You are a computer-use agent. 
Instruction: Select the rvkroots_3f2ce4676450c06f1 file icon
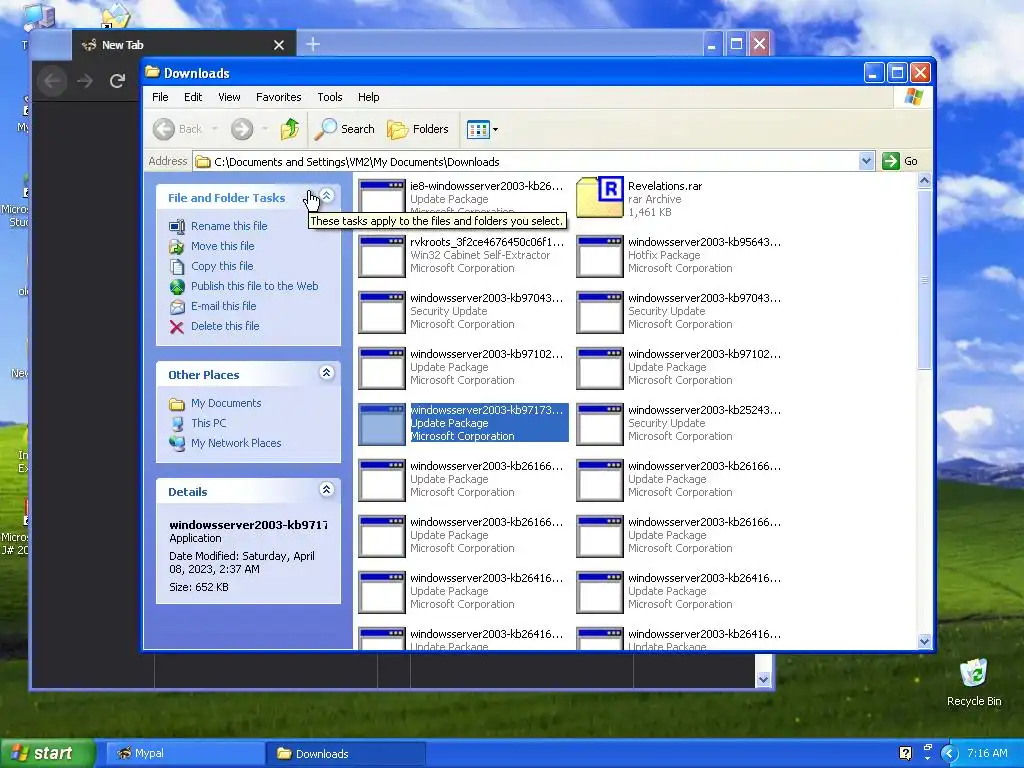pyautogui.click(x=382, y=256)
